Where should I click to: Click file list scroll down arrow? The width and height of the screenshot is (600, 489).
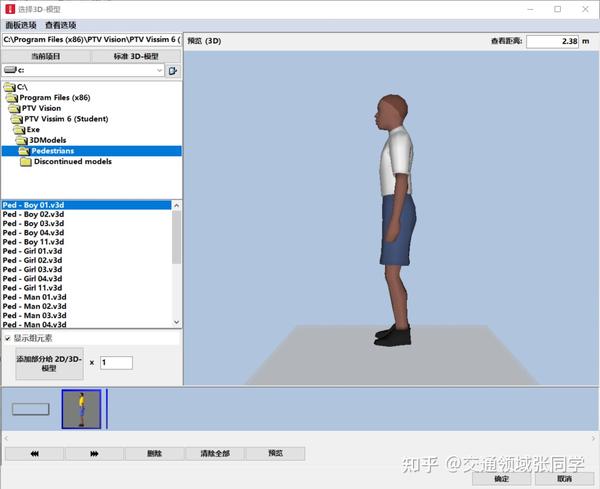(x=176, y=322)
